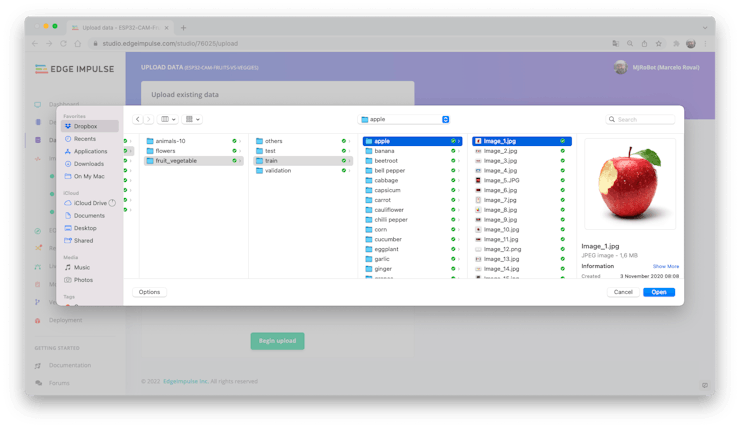
Task: Select the animals-10 folder
Action: 193,141
